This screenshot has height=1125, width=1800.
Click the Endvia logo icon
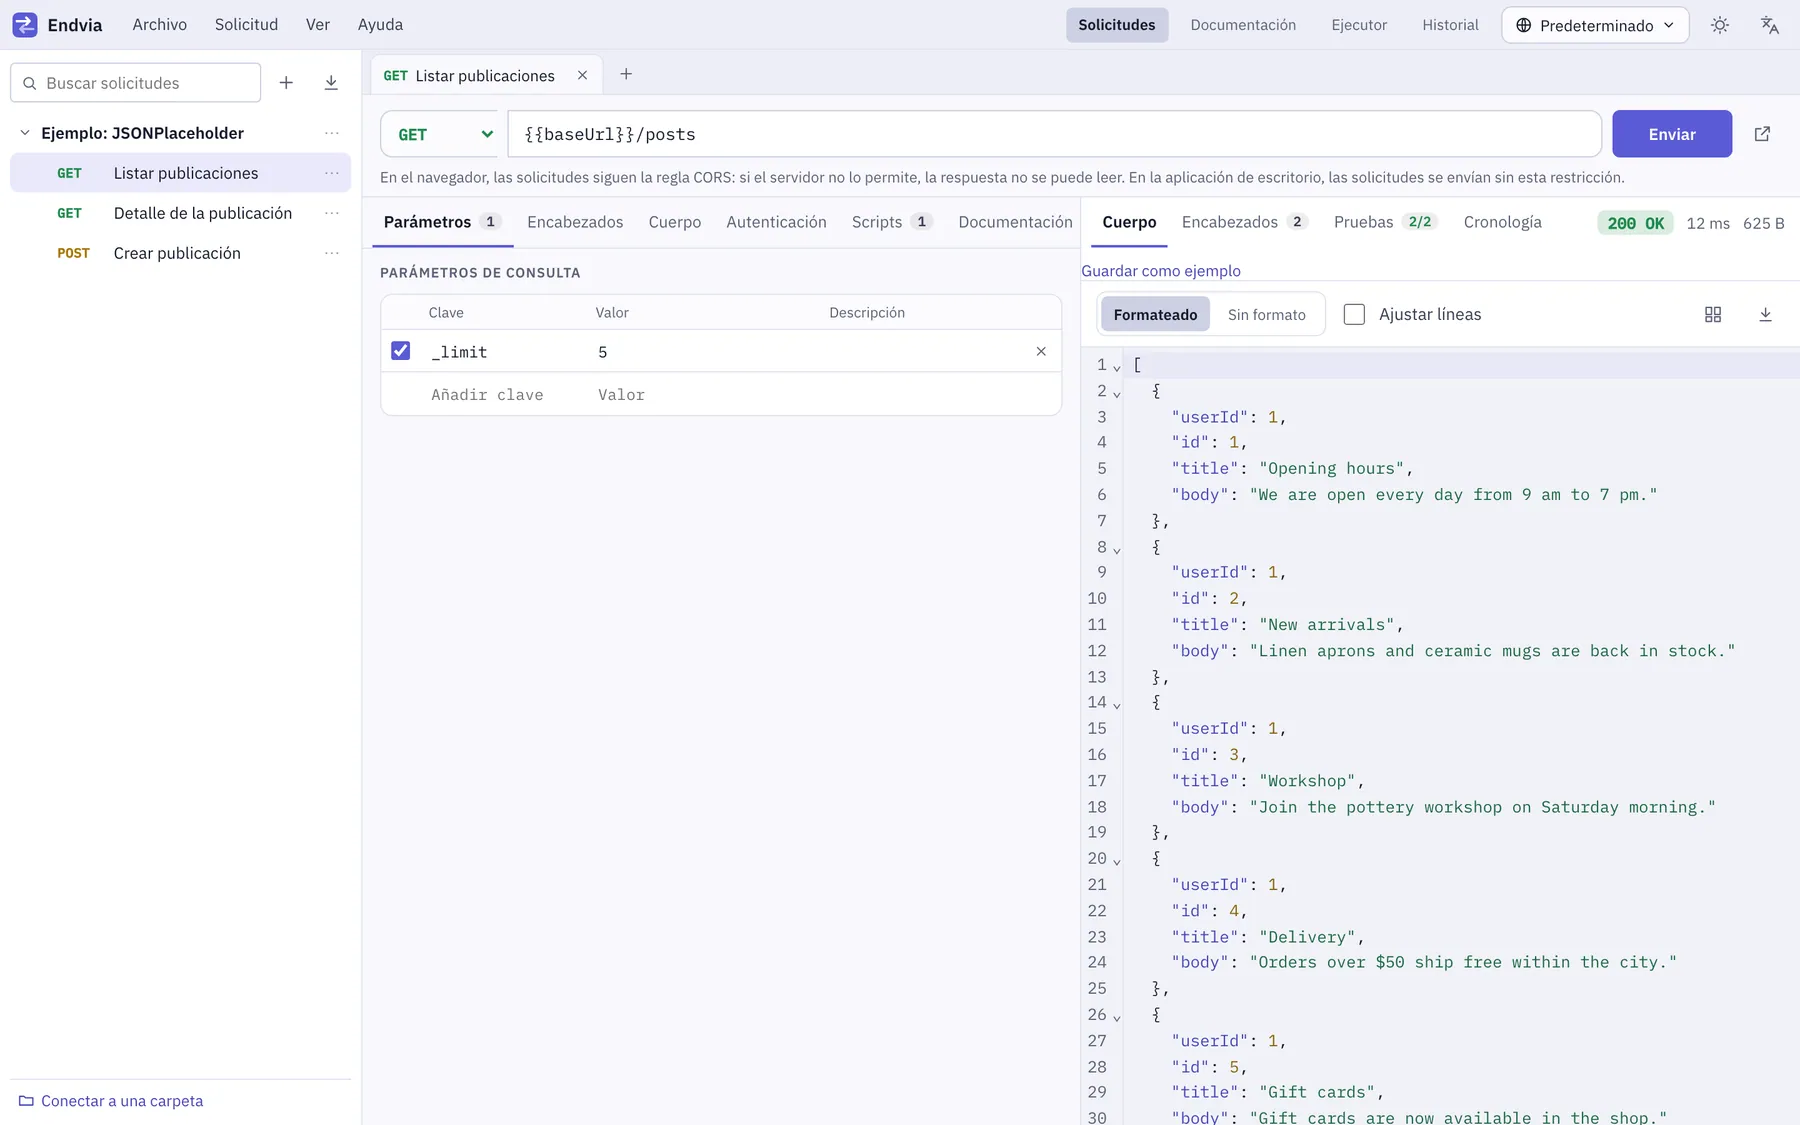tap(25, 25)
